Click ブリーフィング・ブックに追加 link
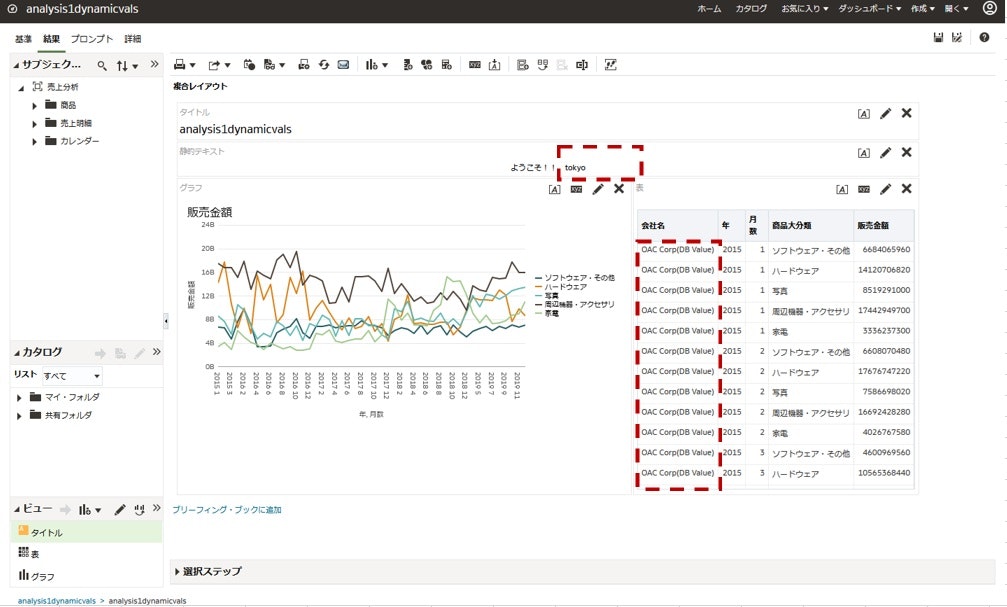This screenshot has height=607, width=1007. [227, 510]
